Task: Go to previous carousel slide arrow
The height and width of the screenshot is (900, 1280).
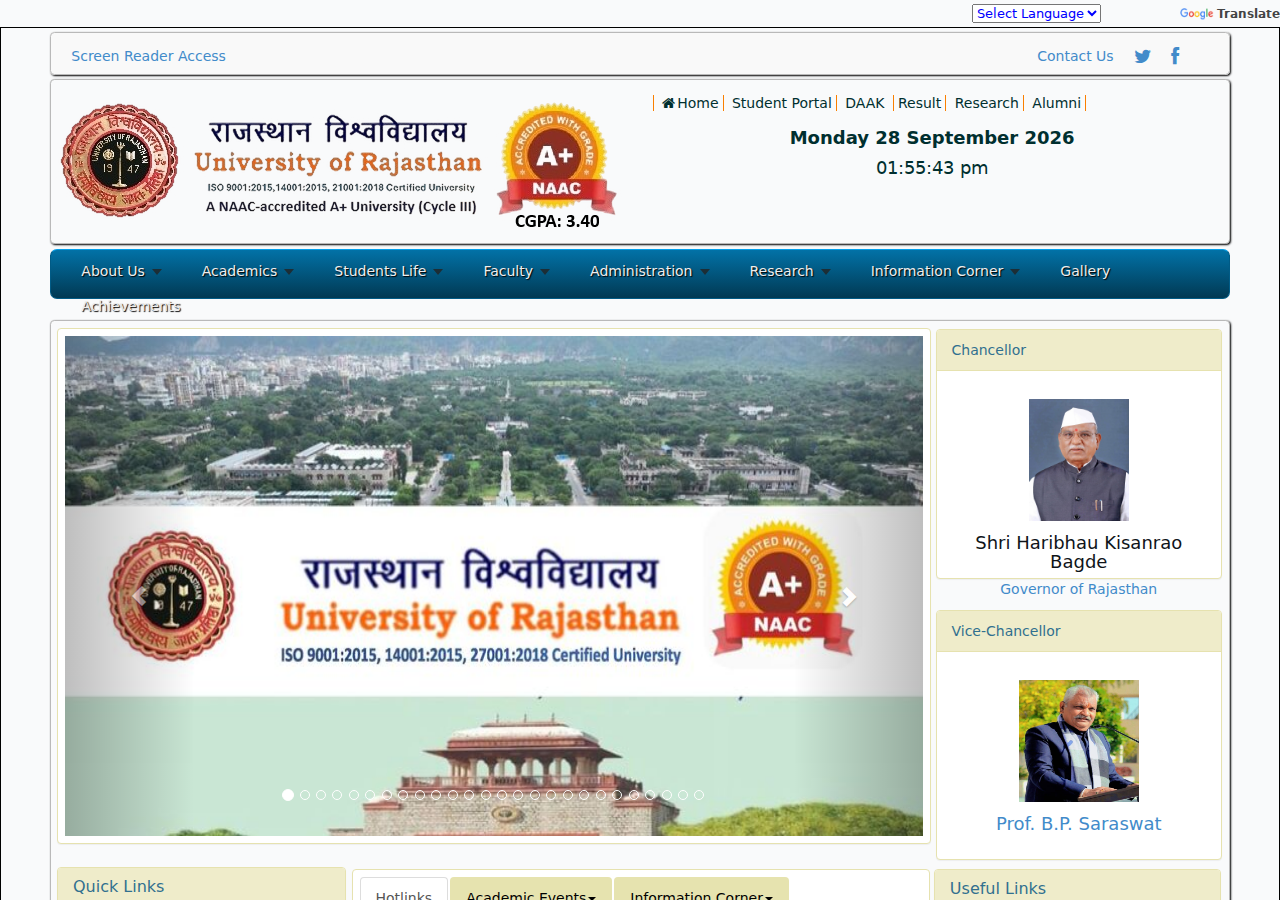Action: tap(139, 597)
